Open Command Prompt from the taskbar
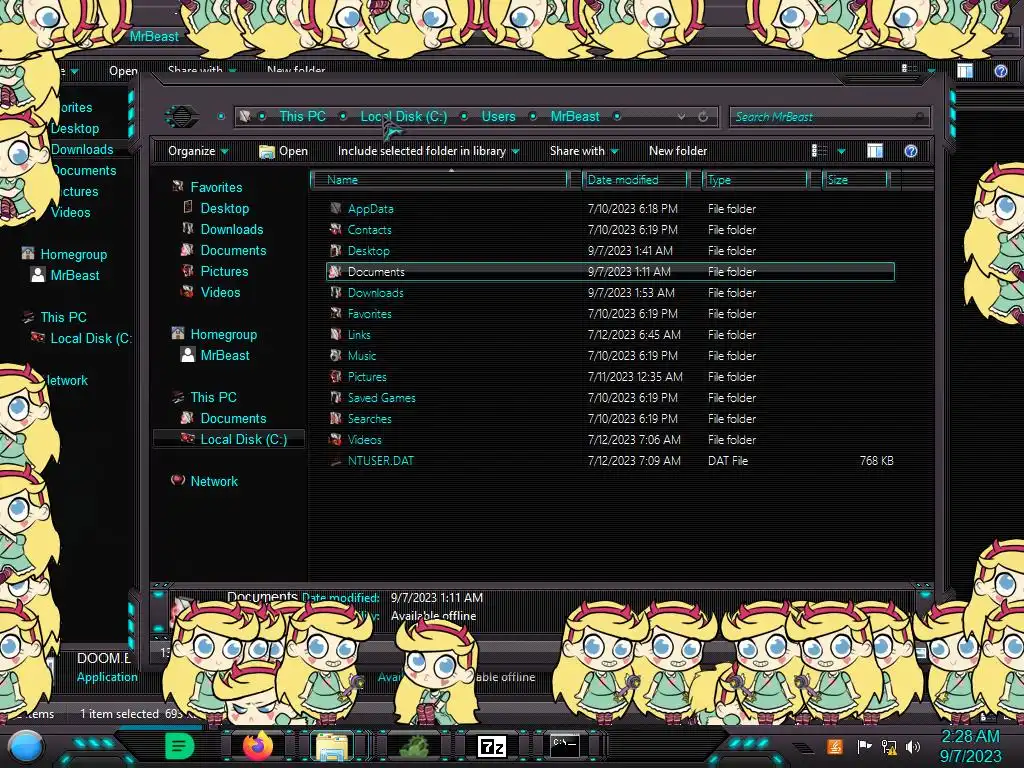Image resolution: width=1024 pixels, height=768 pixels. [565, 745]
